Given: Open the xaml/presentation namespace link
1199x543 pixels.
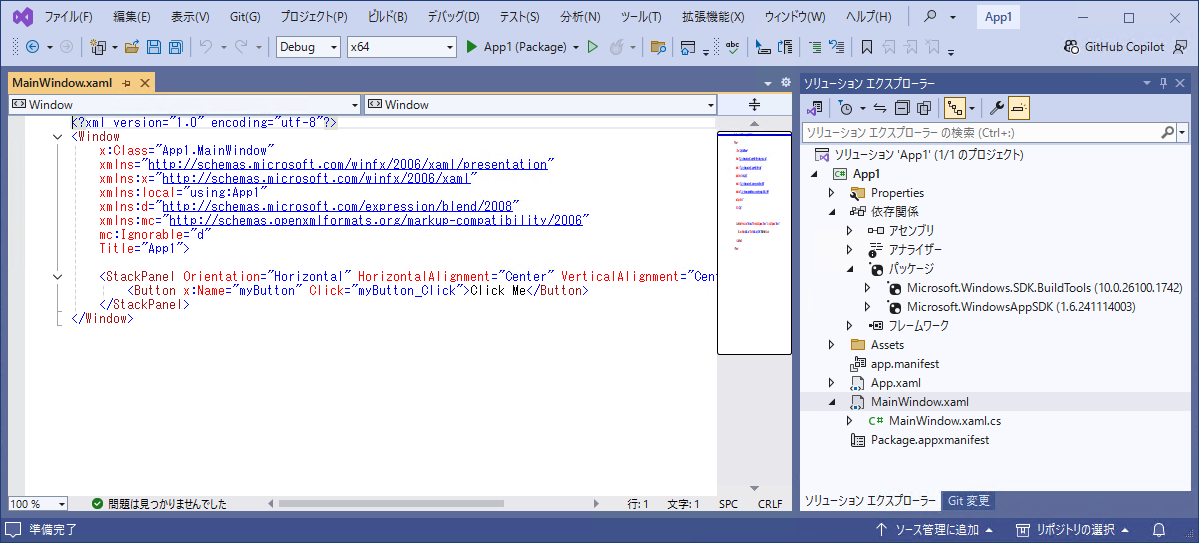Looking at the screenshot, I should (347, 164).
